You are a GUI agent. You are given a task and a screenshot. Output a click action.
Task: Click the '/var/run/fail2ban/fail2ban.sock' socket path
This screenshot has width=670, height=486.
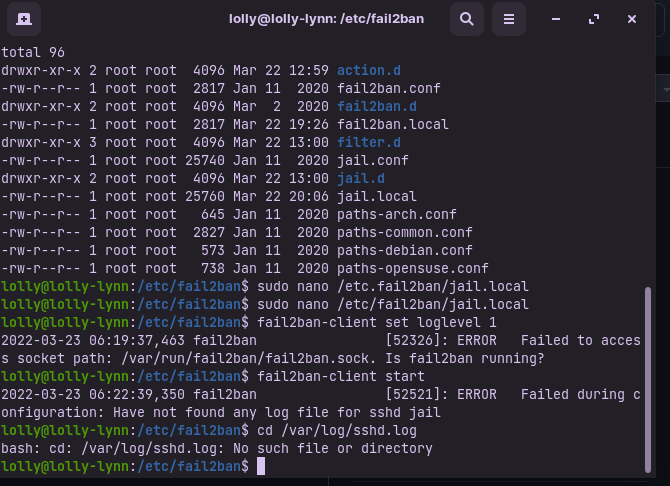pos(245,358)
